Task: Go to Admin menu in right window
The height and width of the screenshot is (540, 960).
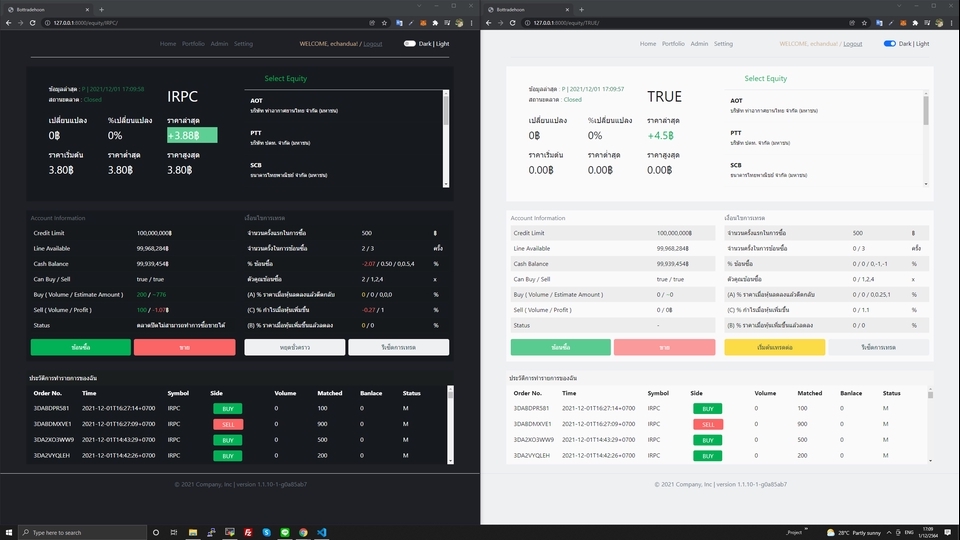Action: point(699,44)
